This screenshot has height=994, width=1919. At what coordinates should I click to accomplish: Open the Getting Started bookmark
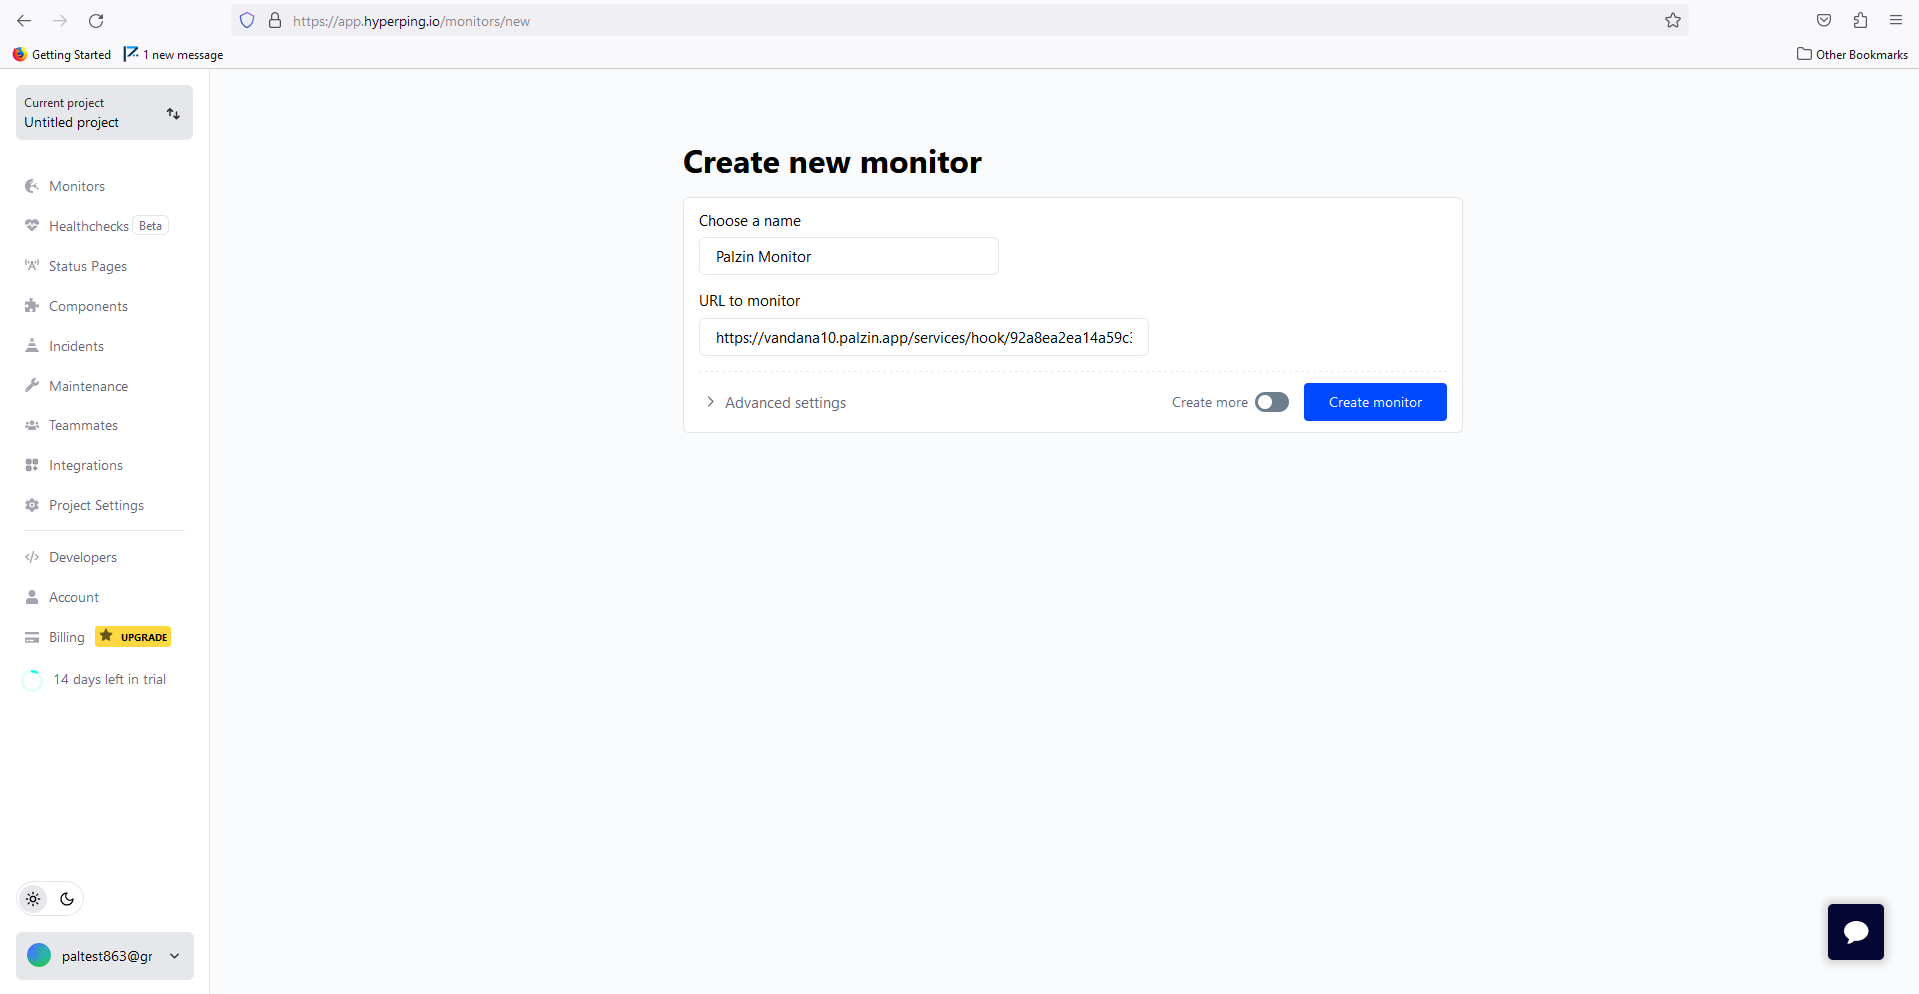coord(62,54)
